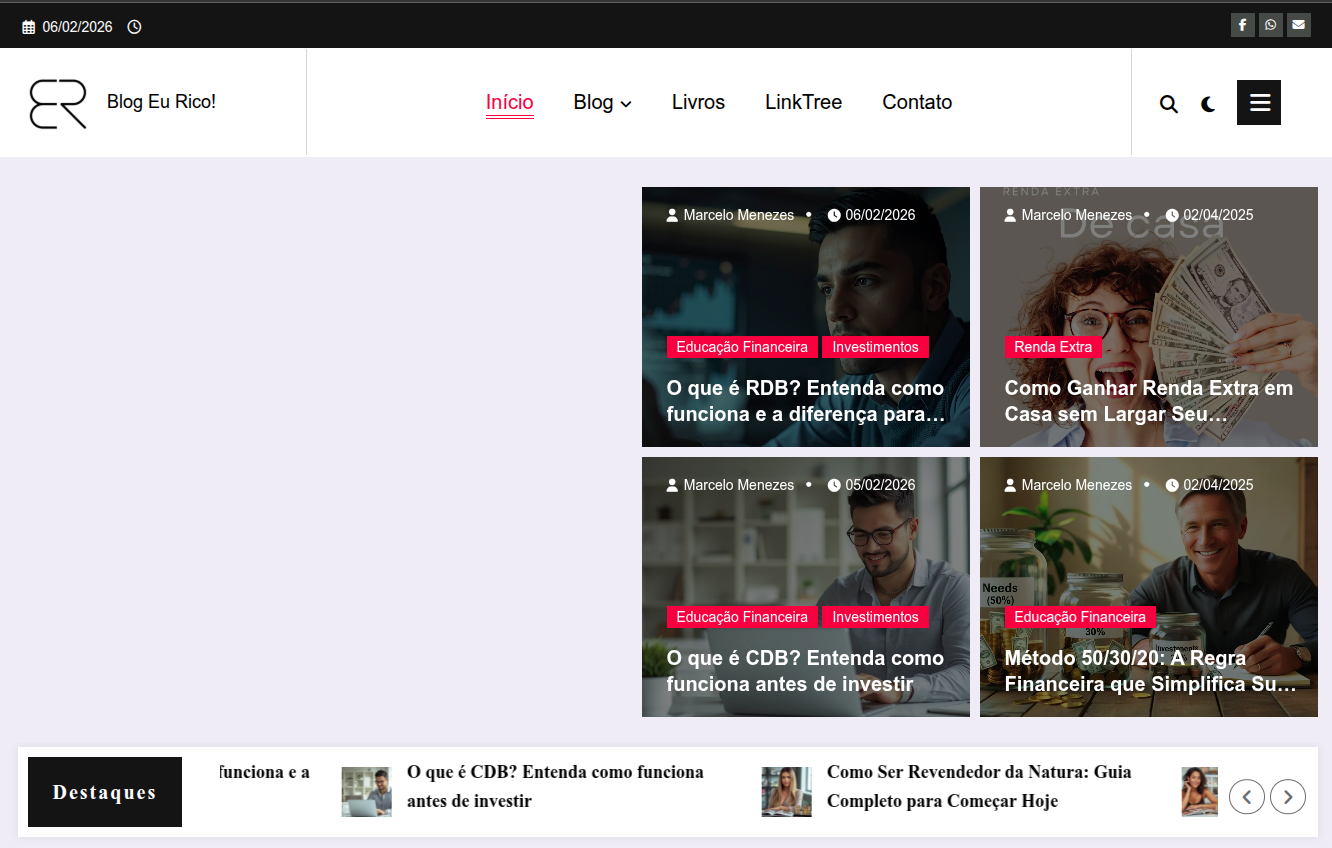Viewport: 1332px width, 848px height.
Task: Click the Renda Extra category tag
Action: point(1052,347)
